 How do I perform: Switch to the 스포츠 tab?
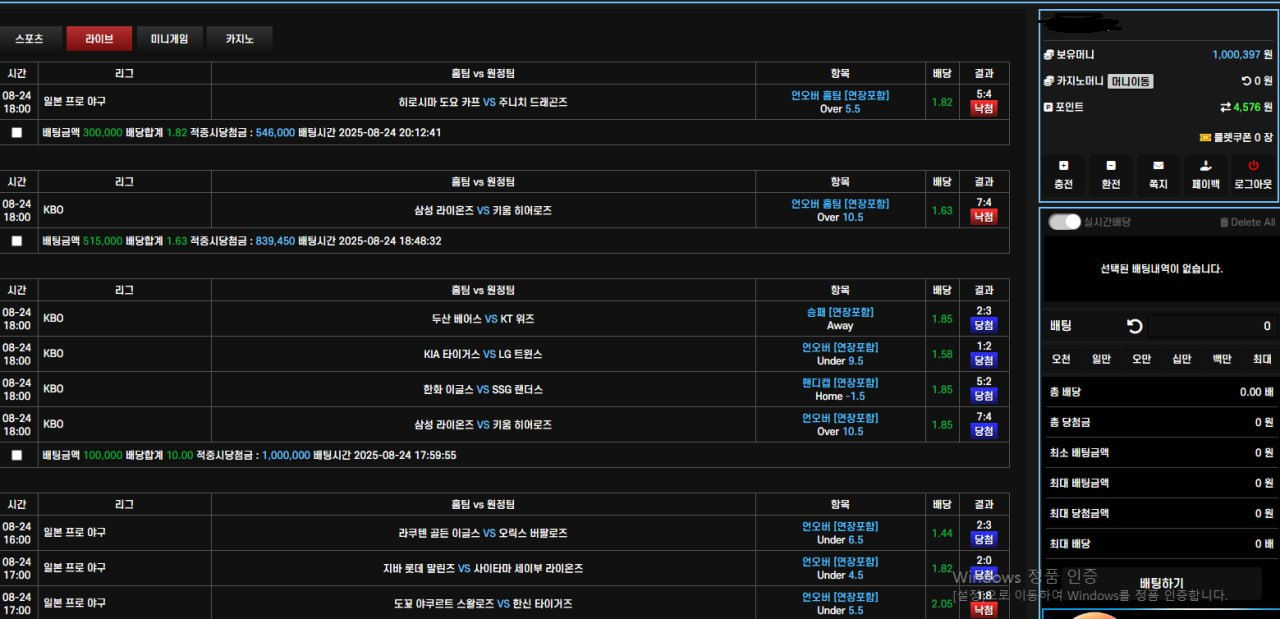click(x=31, y=38)
